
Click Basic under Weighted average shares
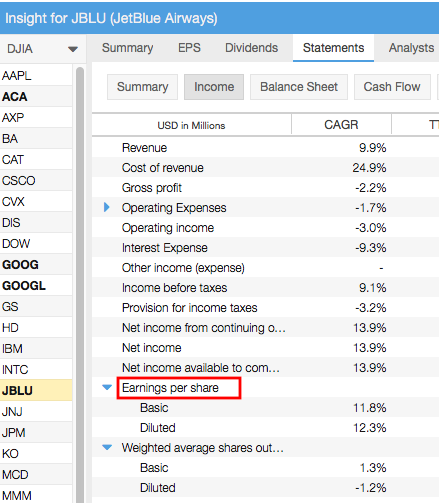click(x=154, y=468)
